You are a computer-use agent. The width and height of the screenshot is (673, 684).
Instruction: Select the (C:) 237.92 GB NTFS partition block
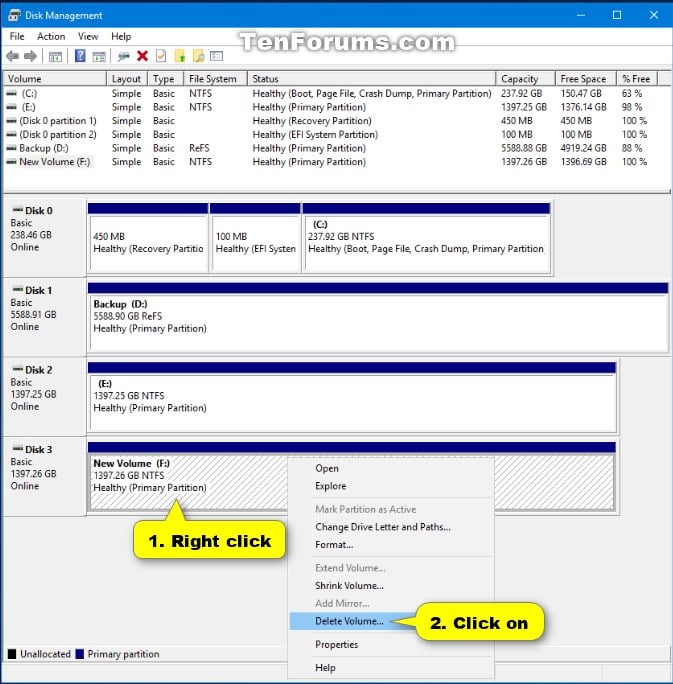coord(426,238)
